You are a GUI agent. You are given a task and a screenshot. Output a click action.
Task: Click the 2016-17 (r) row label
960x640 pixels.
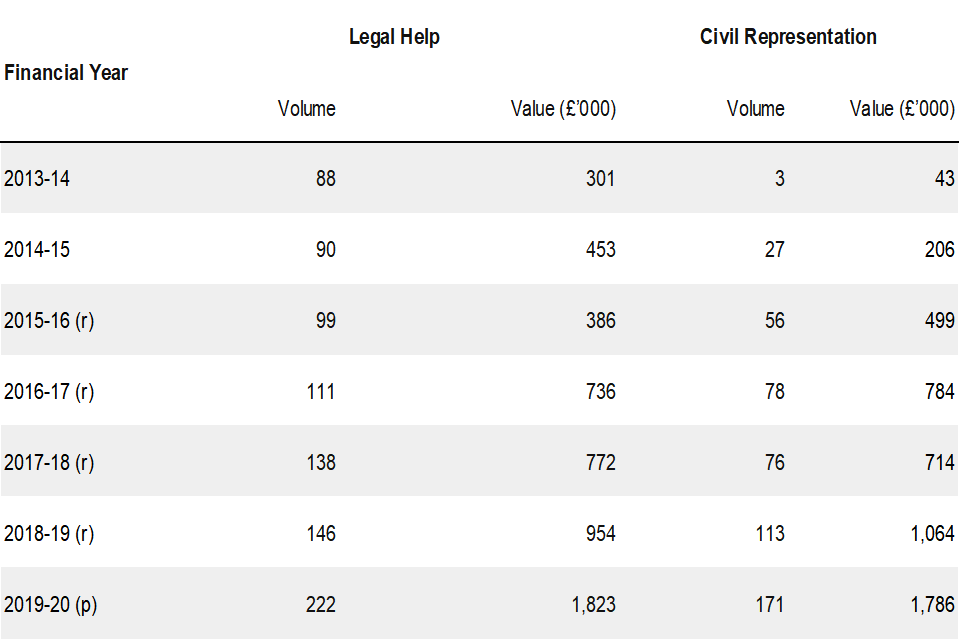pos(49,392)
